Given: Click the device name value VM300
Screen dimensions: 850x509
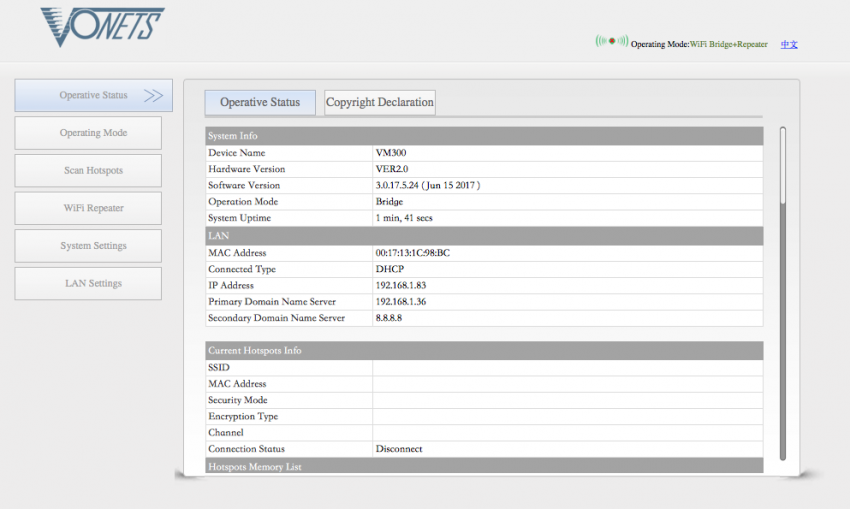Looking at the screenshot, I should [391, 153].
